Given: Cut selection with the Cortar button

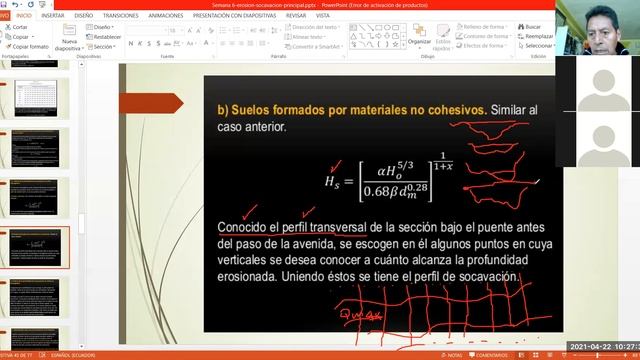Looking at the screenshot, I should click(16, 27).
